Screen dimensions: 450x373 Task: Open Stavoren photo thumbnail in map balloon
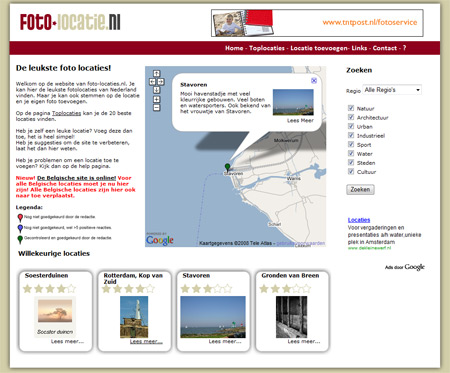[293, 102]
